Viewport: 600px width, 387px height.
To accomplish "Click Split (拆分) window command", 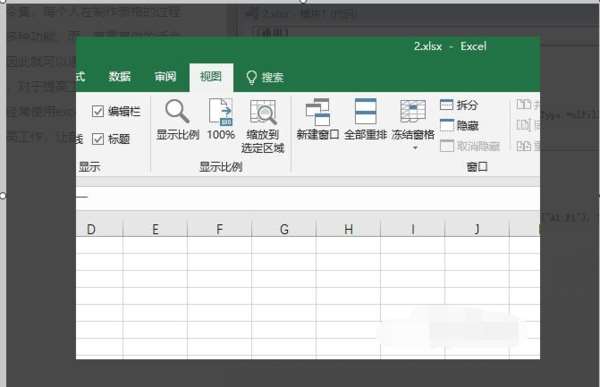I will (x=459, y=105).
